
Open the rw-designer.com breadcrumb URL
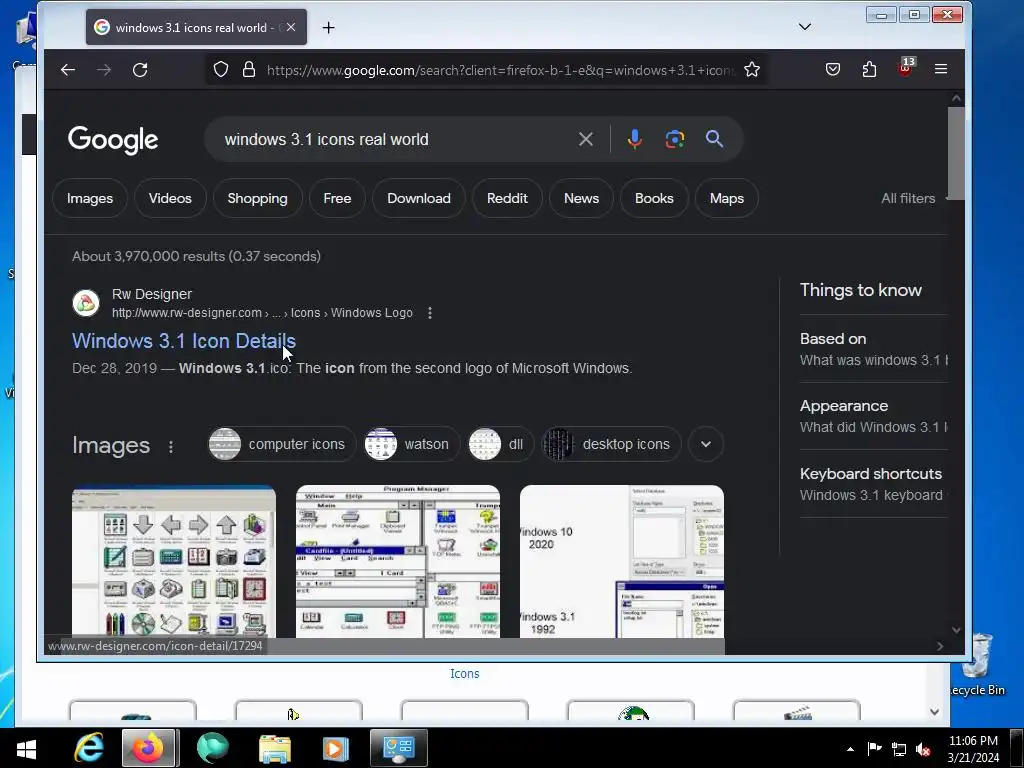pyautogui.click(x=262, y=313)
